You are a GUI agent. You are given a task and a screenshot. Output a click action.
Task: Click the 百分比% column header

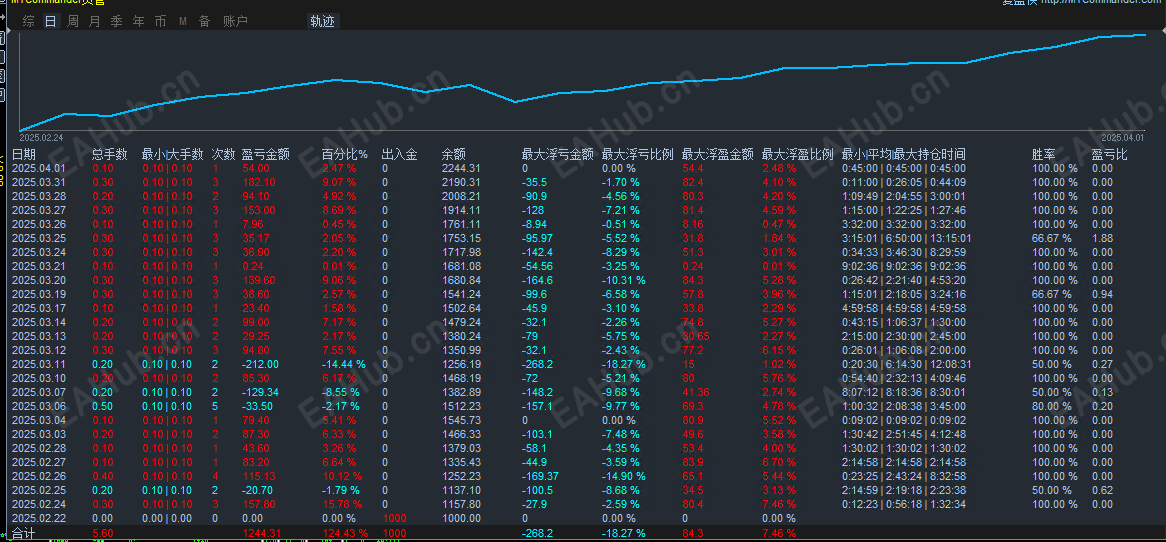345,155
